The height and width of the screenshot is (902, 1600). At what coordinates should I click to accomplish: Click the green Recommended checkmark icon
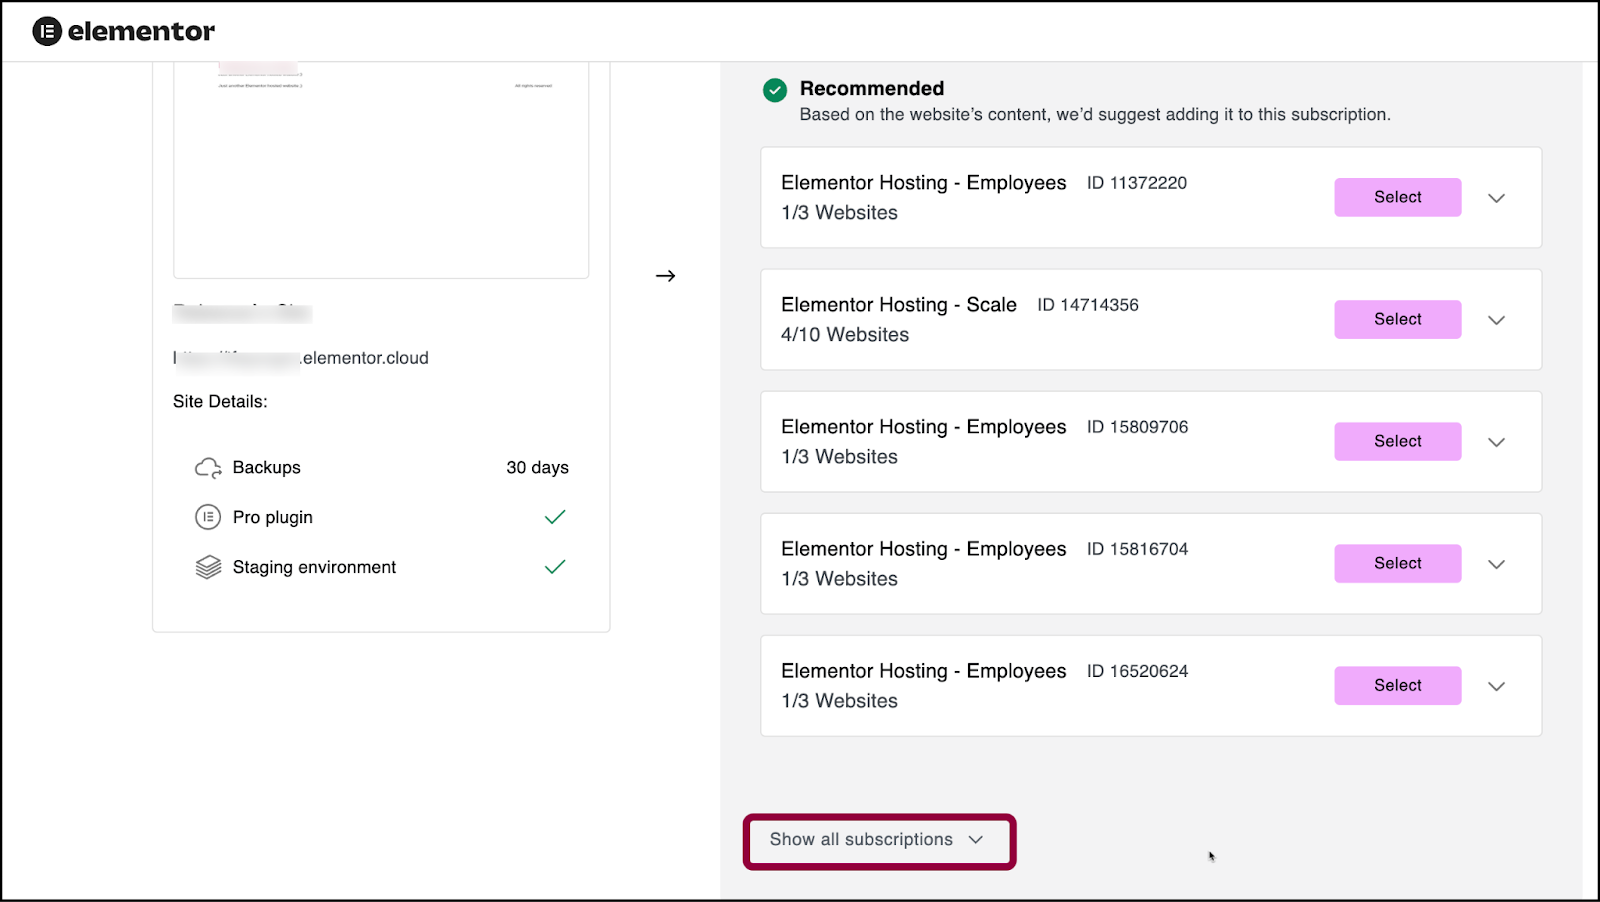(775, 90)
